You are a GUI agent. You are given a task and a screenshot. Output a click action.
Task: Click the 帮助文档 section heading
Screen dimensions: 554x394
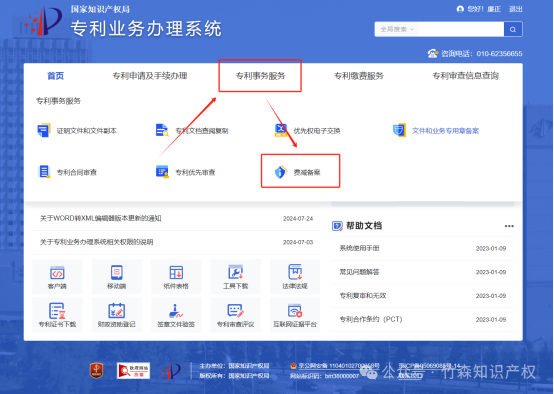pyautogui.click(x=364, y=226)
